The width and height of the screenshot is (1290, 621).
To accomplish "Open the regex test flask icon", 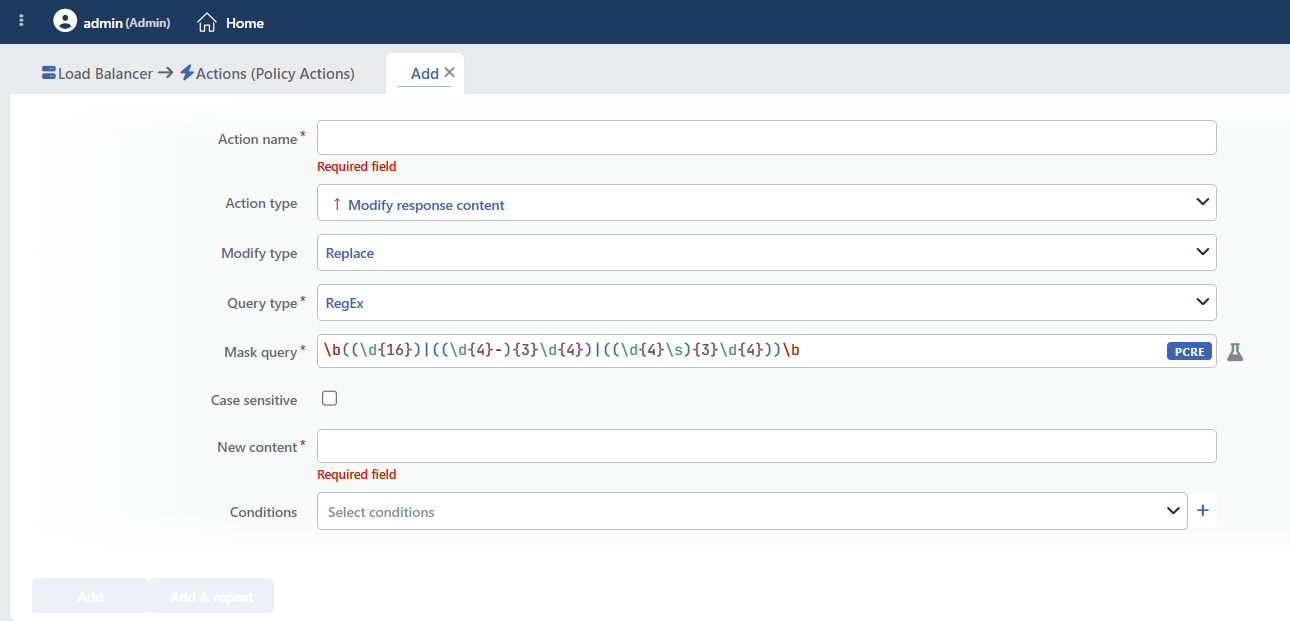I will 1235,352.
